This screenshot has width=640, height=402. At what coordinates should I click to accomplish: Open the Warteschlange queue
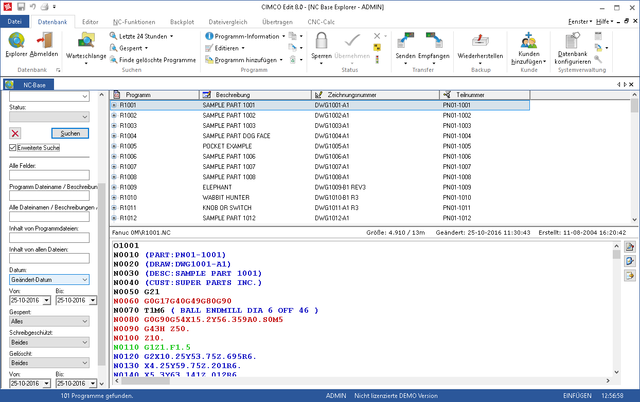[x=86, y=48]
